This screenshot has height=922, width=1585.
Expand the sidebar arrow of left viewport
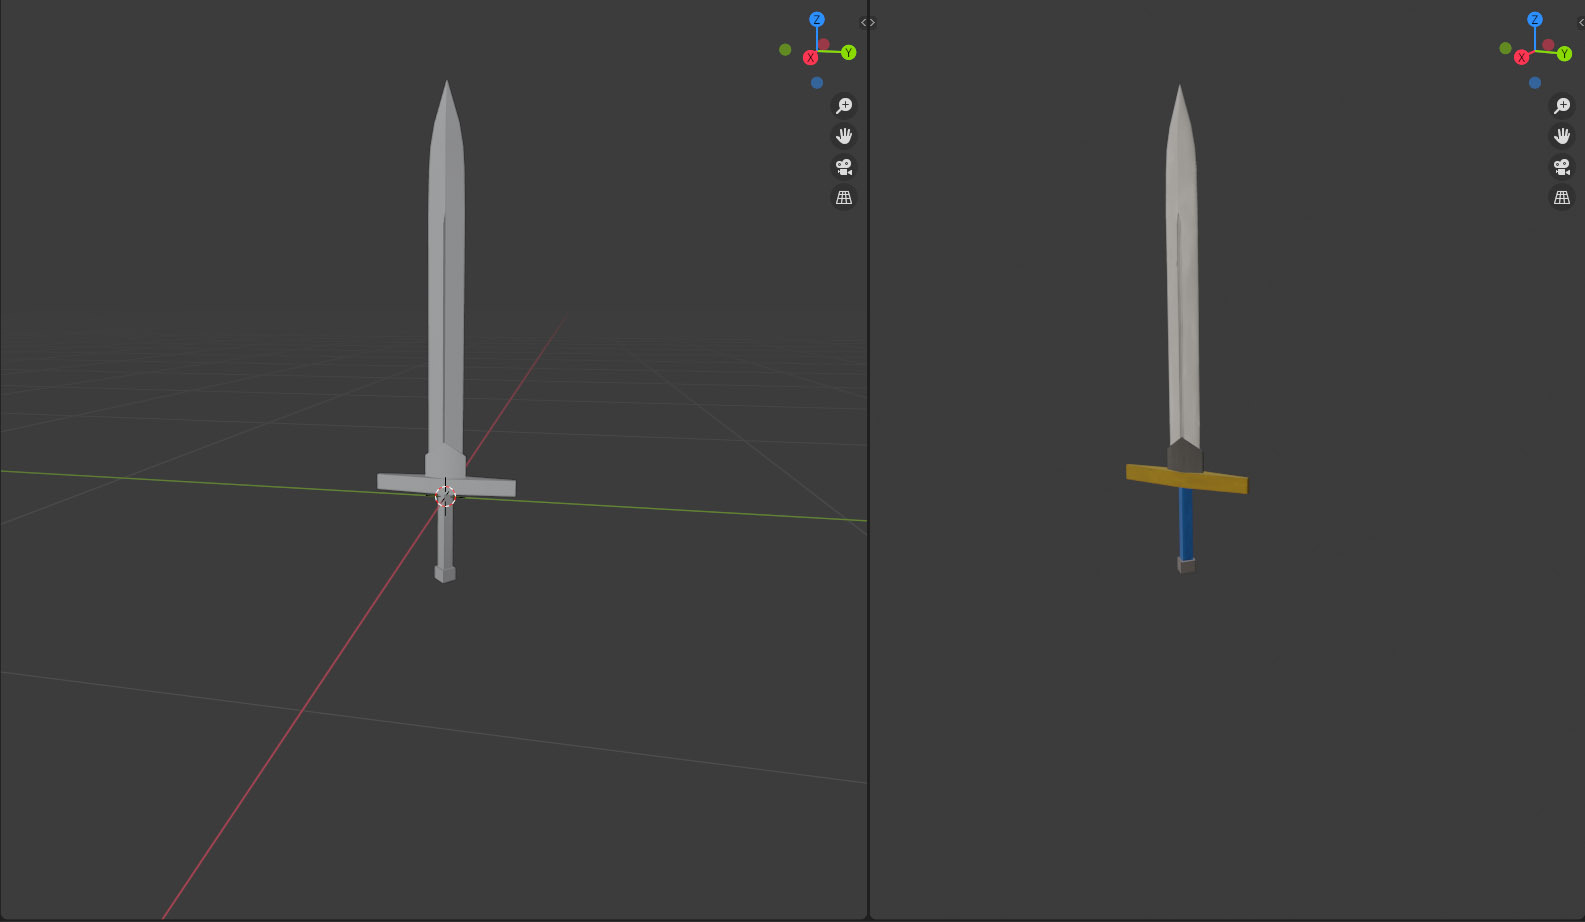point(867,23)
